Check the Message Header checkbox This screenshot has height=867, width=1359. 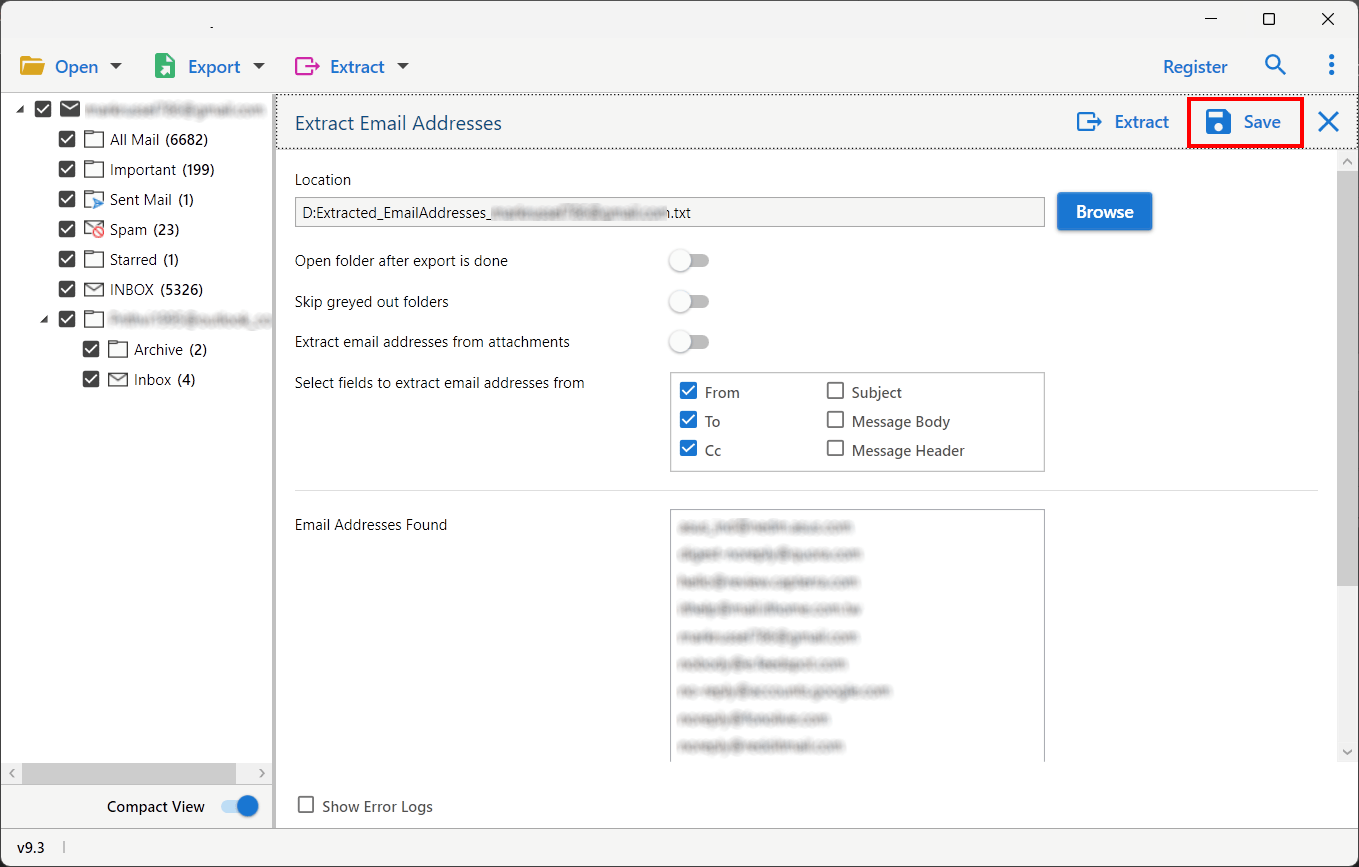[x=835, y=449]
